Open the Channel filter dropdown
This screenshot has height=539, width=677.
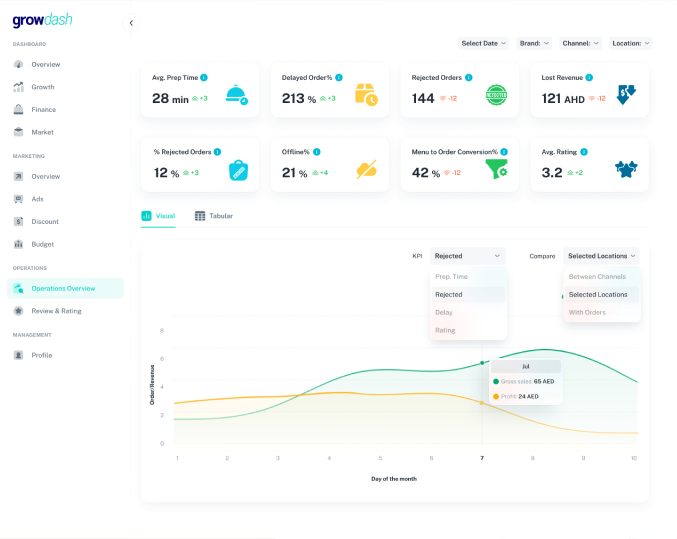580,43
